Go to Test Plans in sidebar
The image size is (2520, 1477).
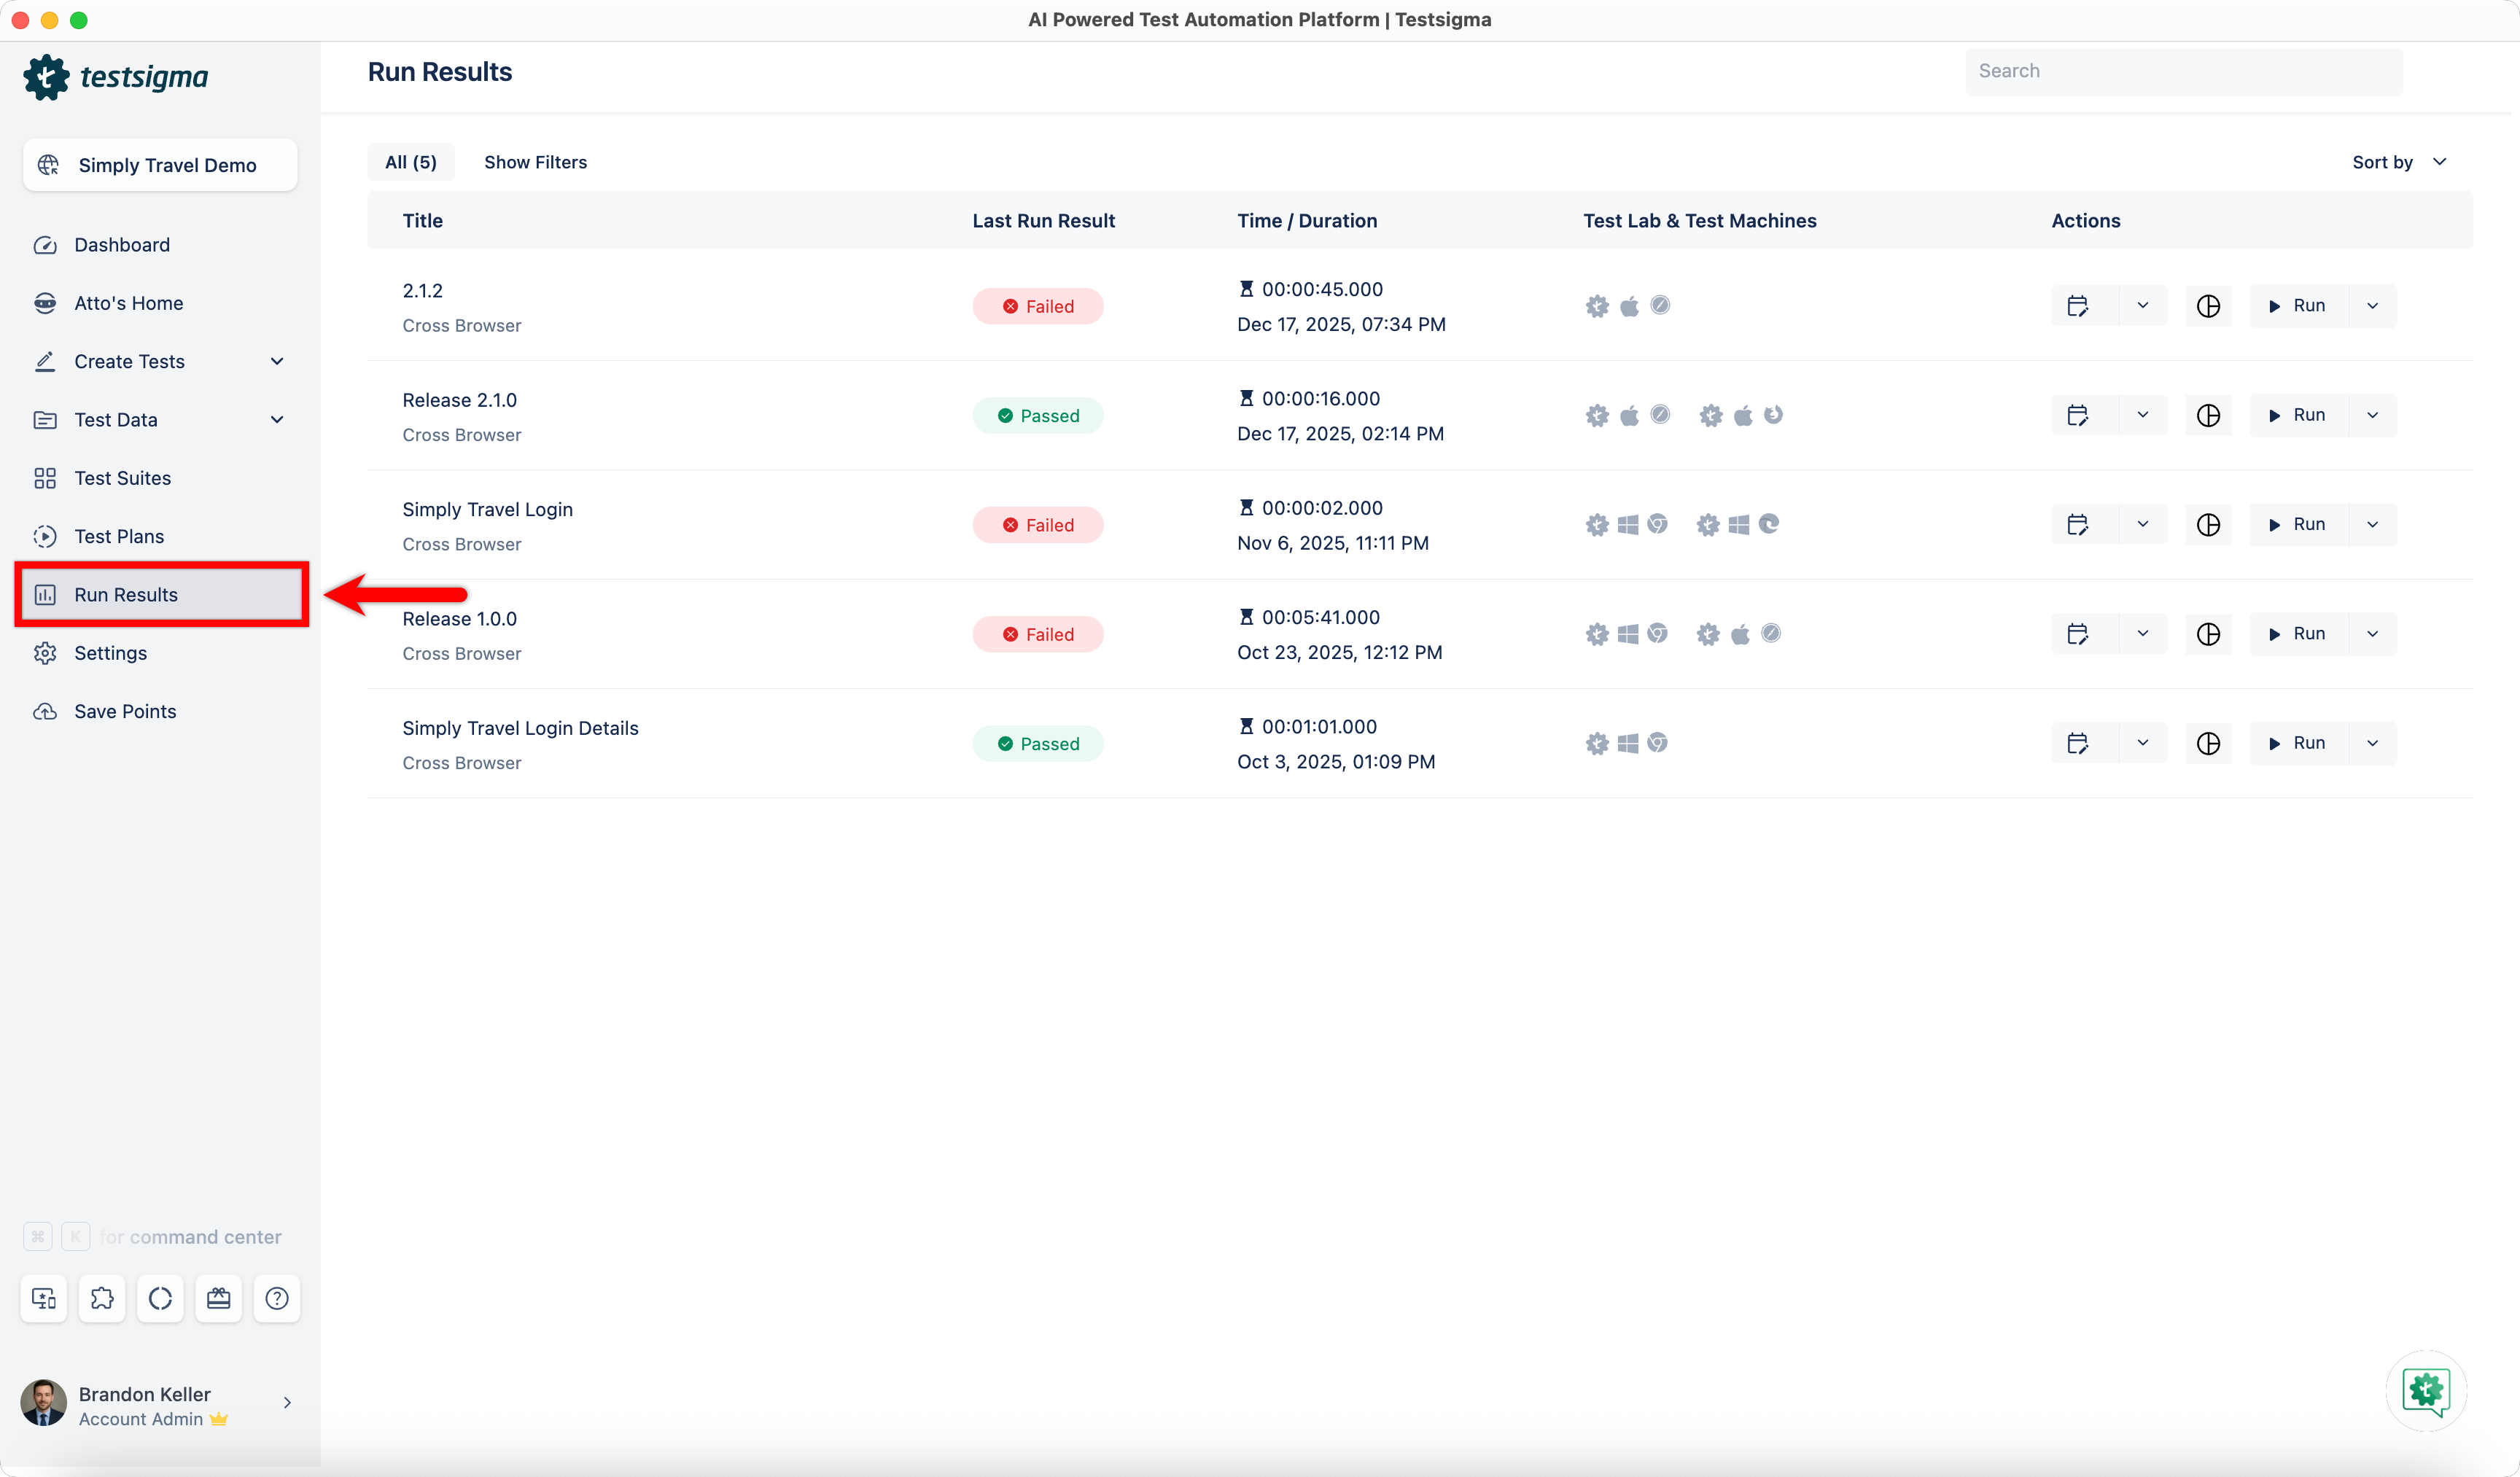coord(119,536)
